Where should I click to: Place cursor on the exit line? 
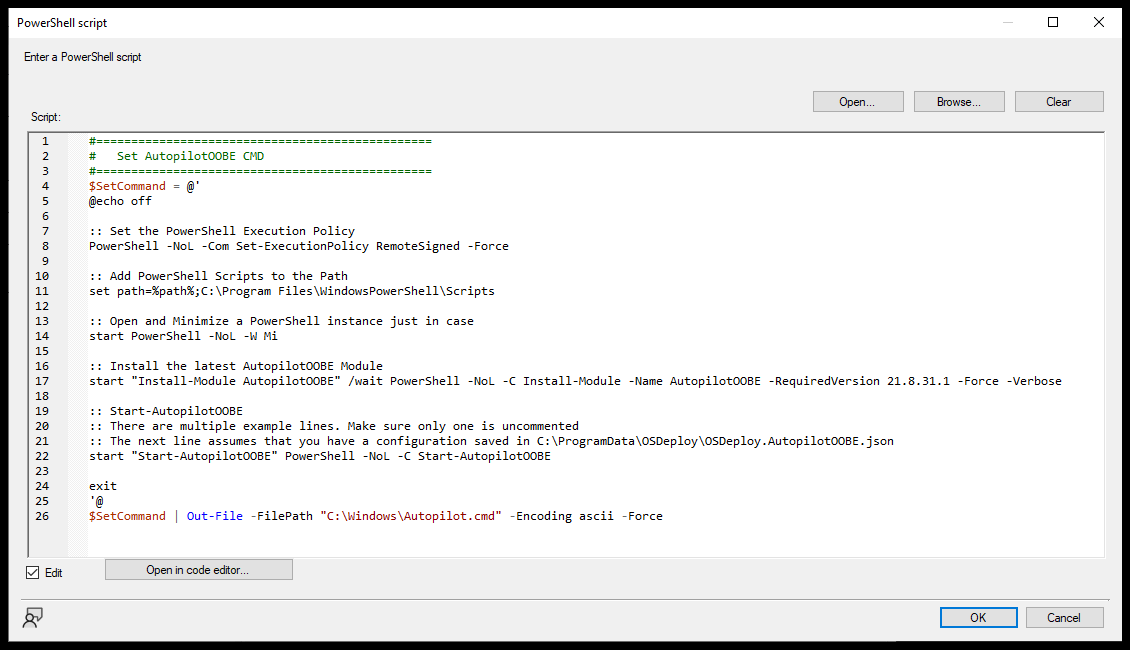pyautogui.click(x=103, y=485)
